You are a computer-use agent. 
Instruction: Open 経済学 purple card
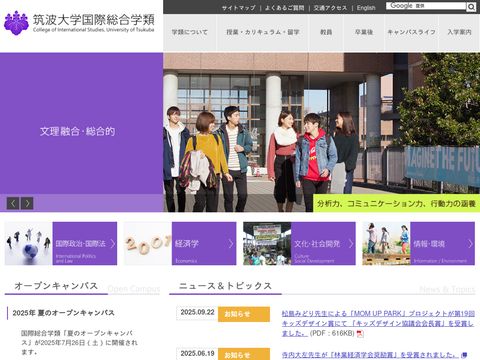204,244
